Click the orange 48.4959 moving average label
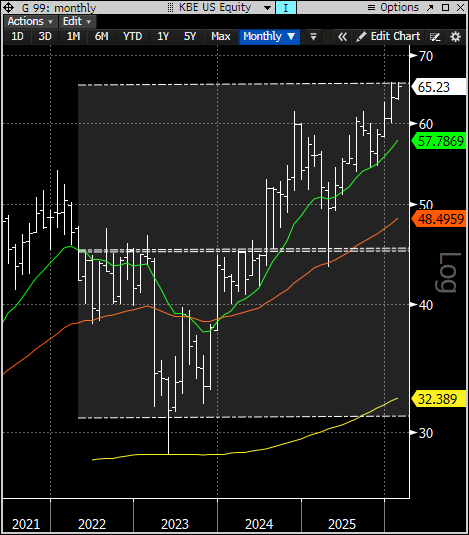469x535 pixels. (439, 219)
